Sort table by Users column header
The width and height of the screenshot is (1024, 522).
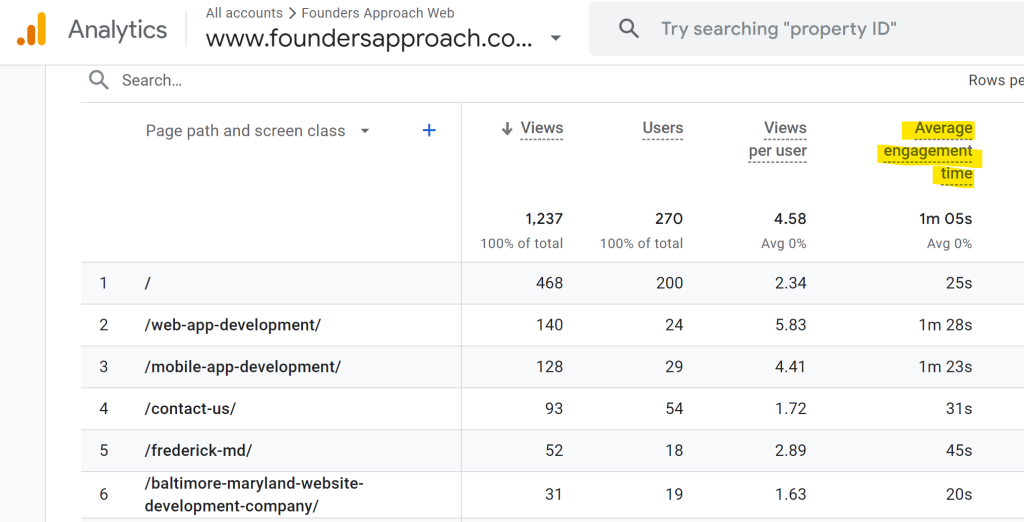662,128
